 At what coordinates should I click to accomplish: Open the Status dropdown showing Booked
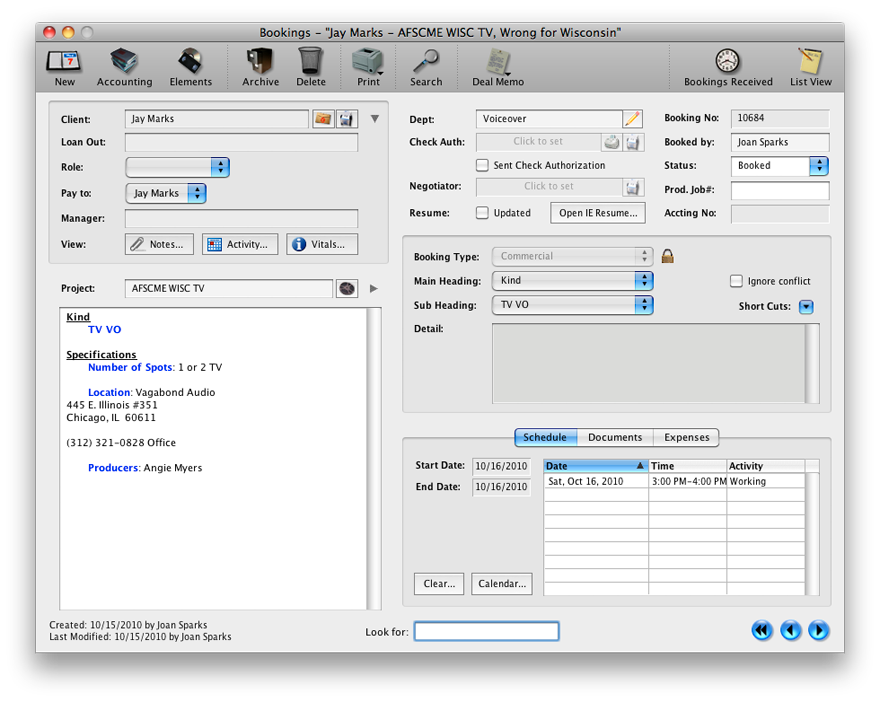pyautogui.click(x=780, y=166)
